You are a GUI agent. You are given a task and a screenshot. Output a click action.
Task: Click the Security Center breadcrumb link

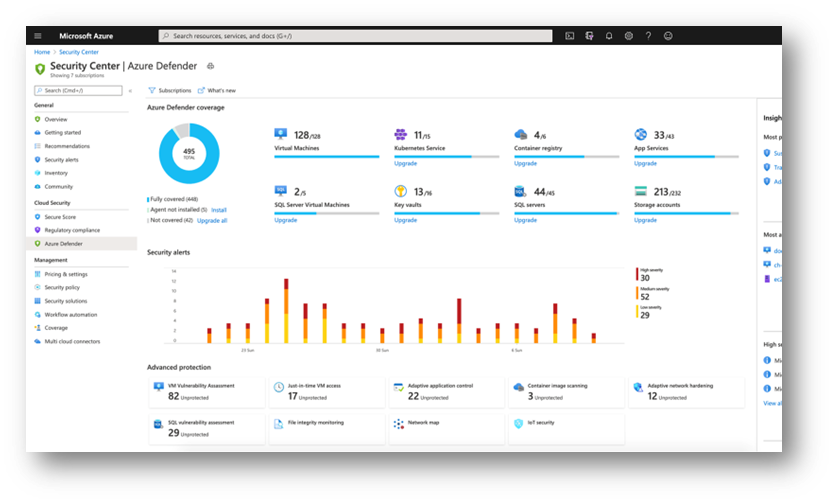(79, 52)
